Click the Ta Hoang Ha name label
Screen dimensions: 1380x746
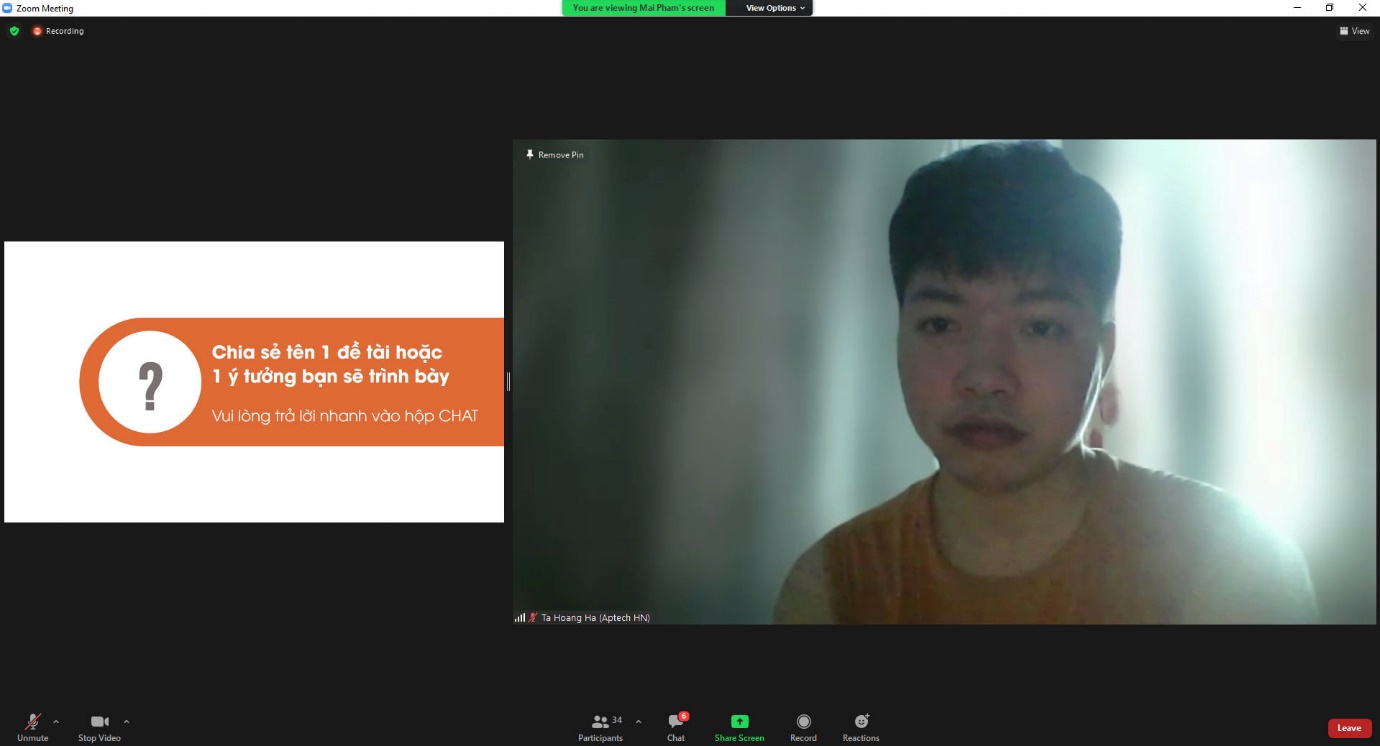click(x=595, y=618)
